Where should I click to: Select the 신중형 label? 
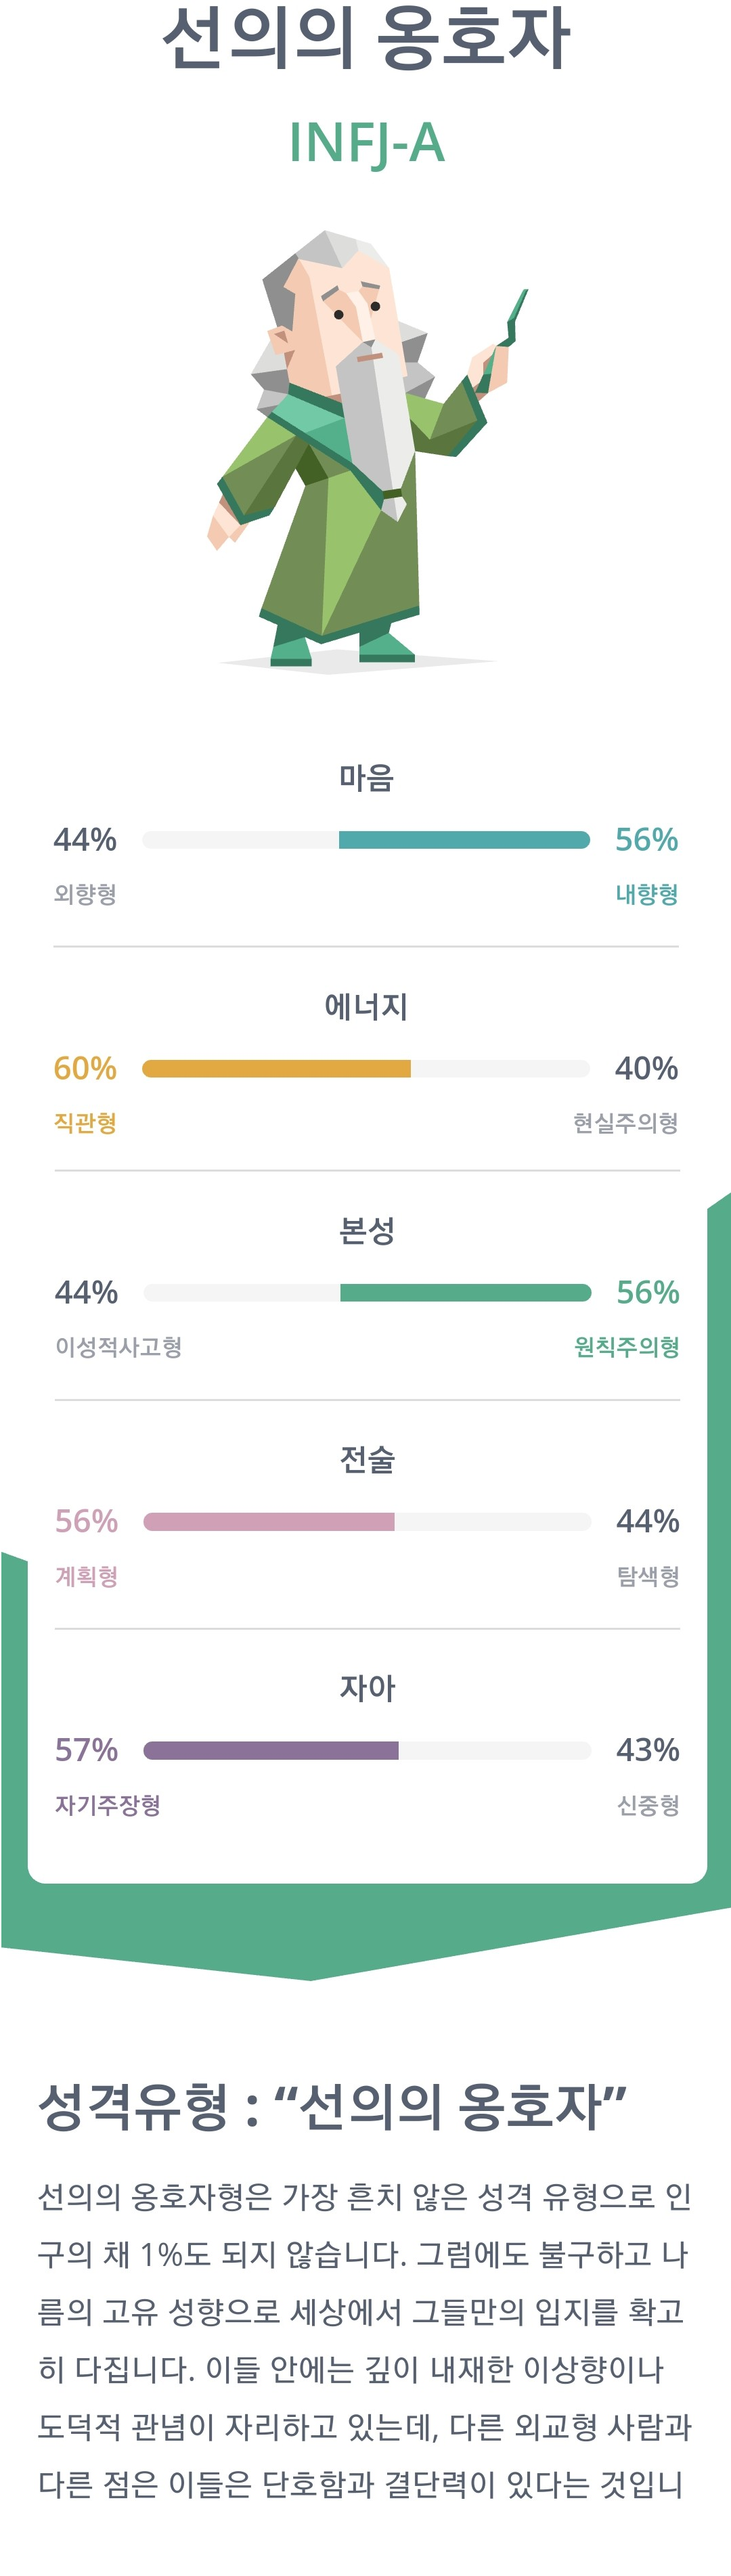pyautogui.click(x=648, y=1805)
